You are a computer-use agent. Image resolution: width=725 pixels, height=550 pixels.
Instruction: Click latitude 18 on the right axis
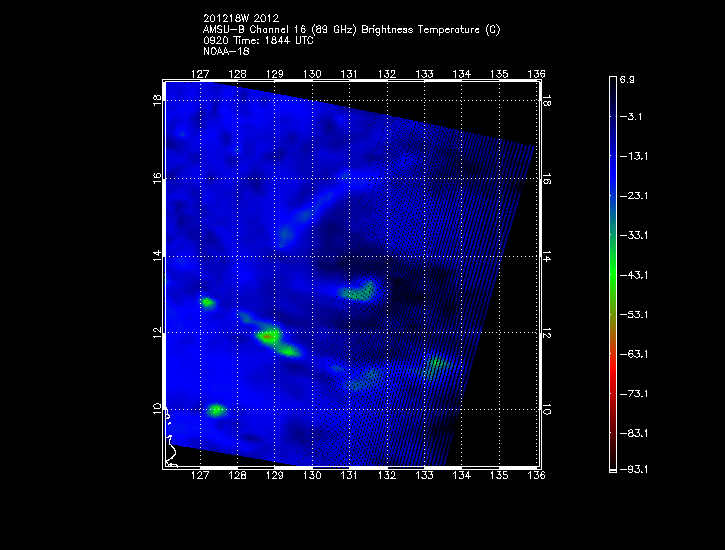[x=546, y=100]
